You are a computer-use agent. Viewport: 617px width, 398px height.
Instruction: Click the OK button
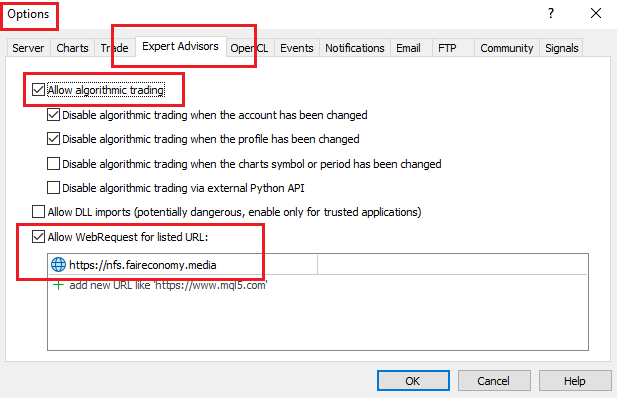[413, 381]
